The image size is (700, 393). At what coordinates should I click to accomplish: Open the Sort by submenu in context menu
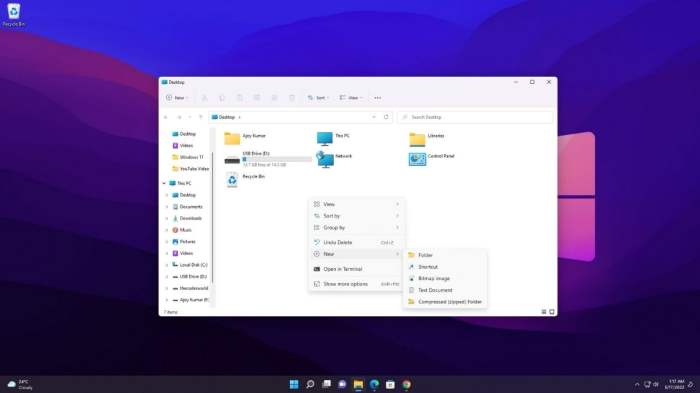[x=356, y=216]
